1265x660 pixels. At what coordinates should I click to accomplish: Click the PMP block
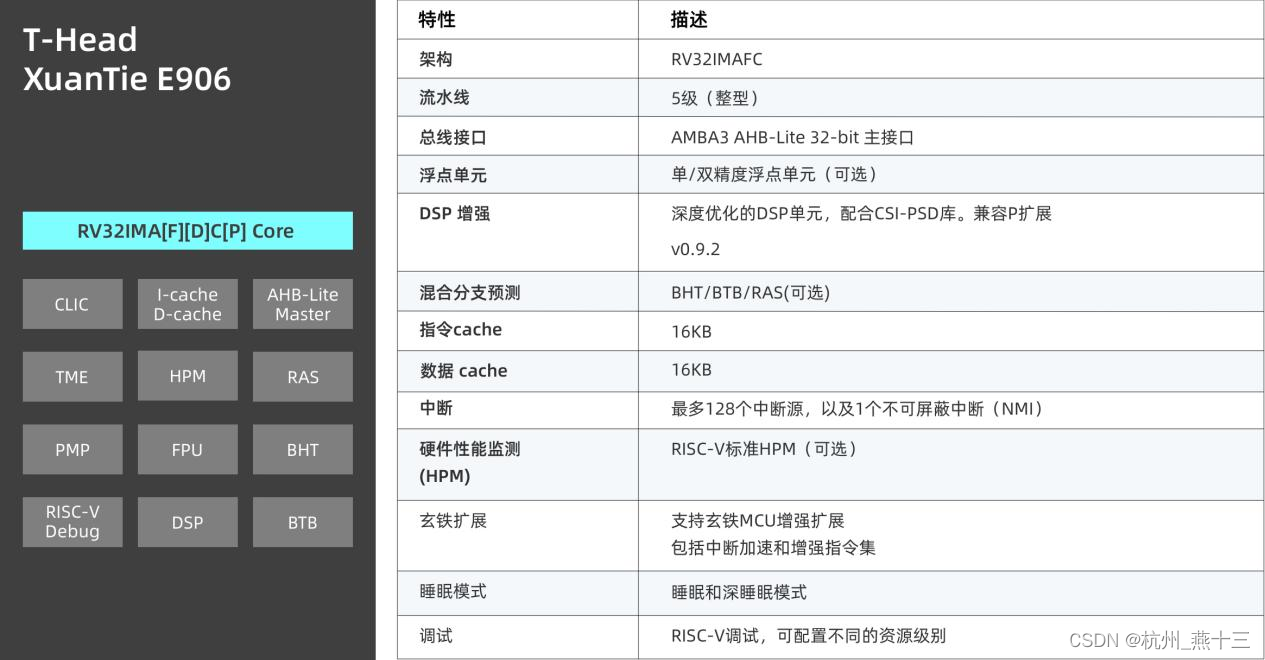(x=72, y=450)
